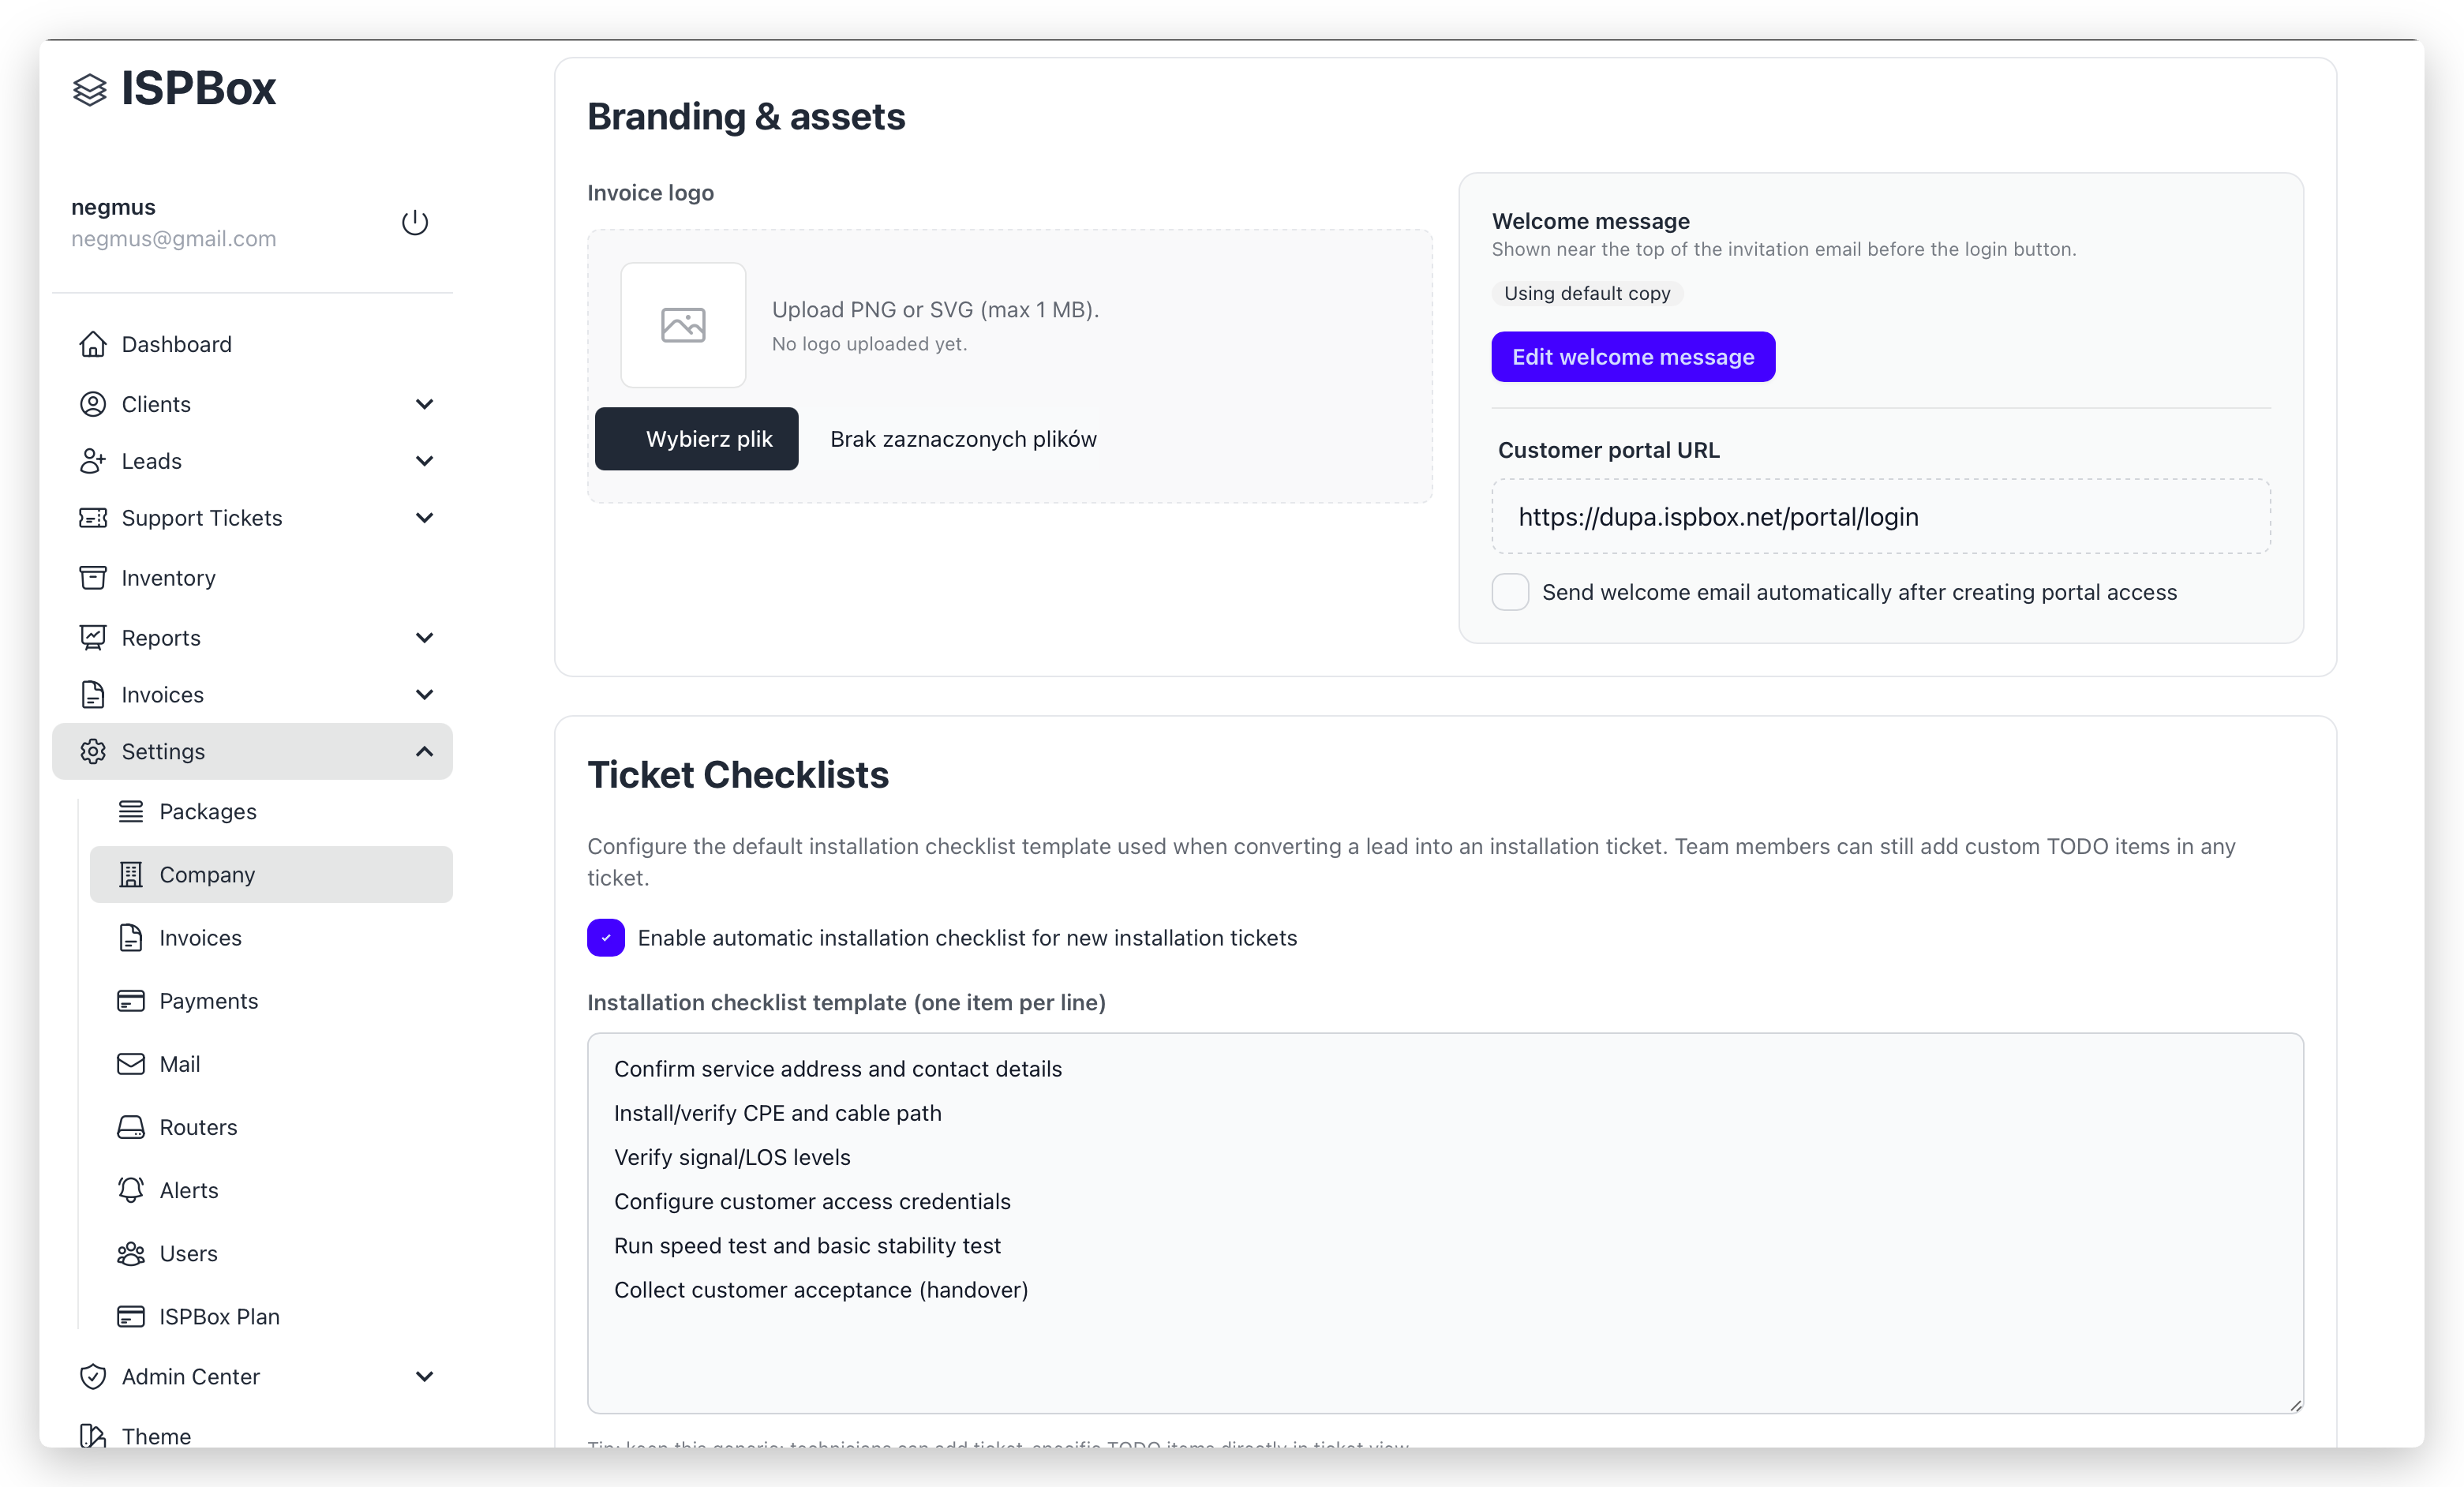Screen dimensions: 2464x1487
Task: Open the Payments settings page
Action: point(208,1001)
